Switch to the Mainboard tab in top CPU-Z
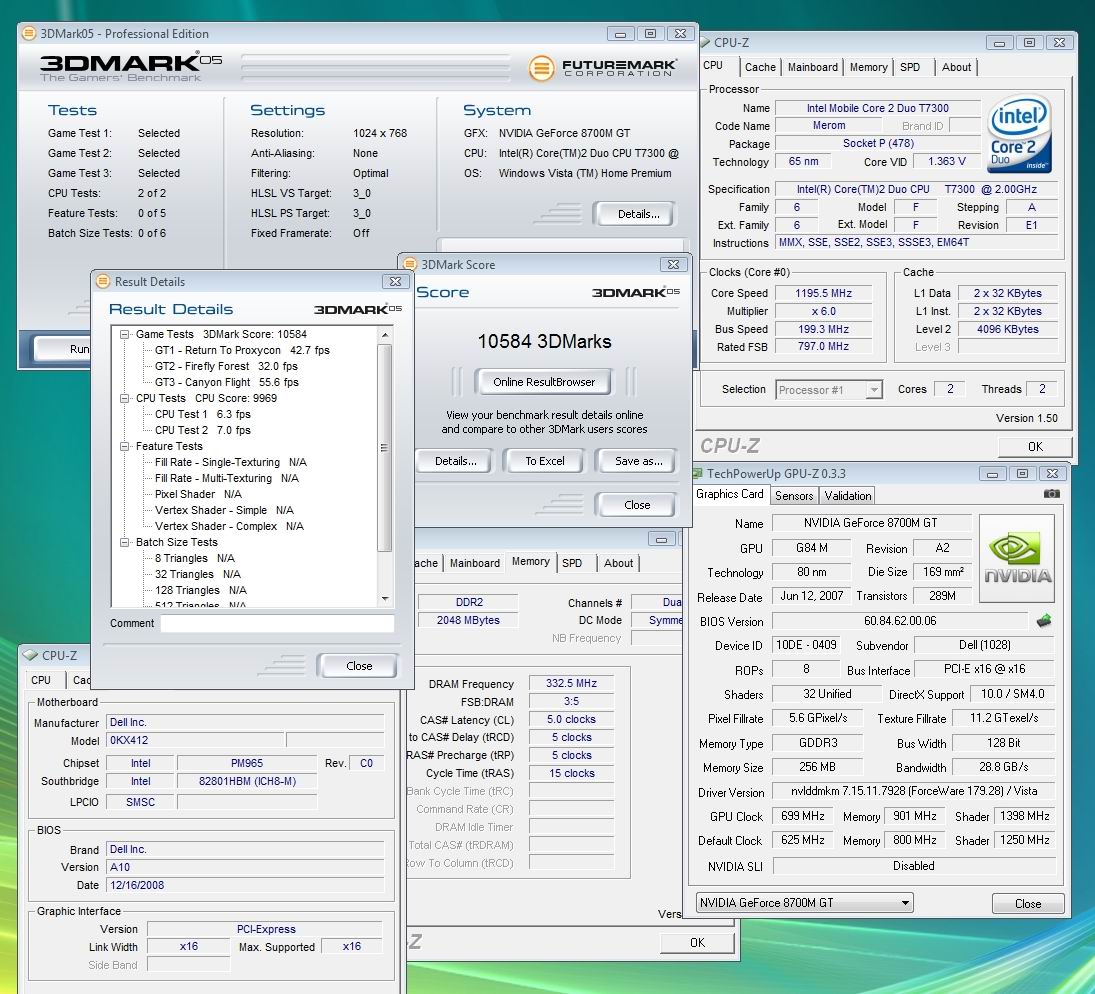 pyautogui.click(x=812, y=67)
